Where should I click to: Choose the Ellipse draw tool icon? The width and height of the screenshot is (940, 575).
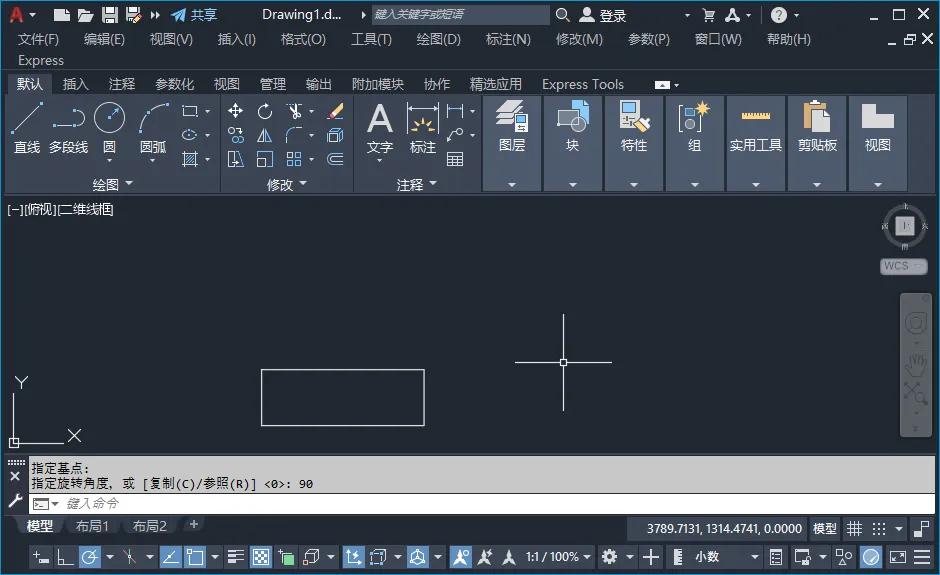coord(190,135)
